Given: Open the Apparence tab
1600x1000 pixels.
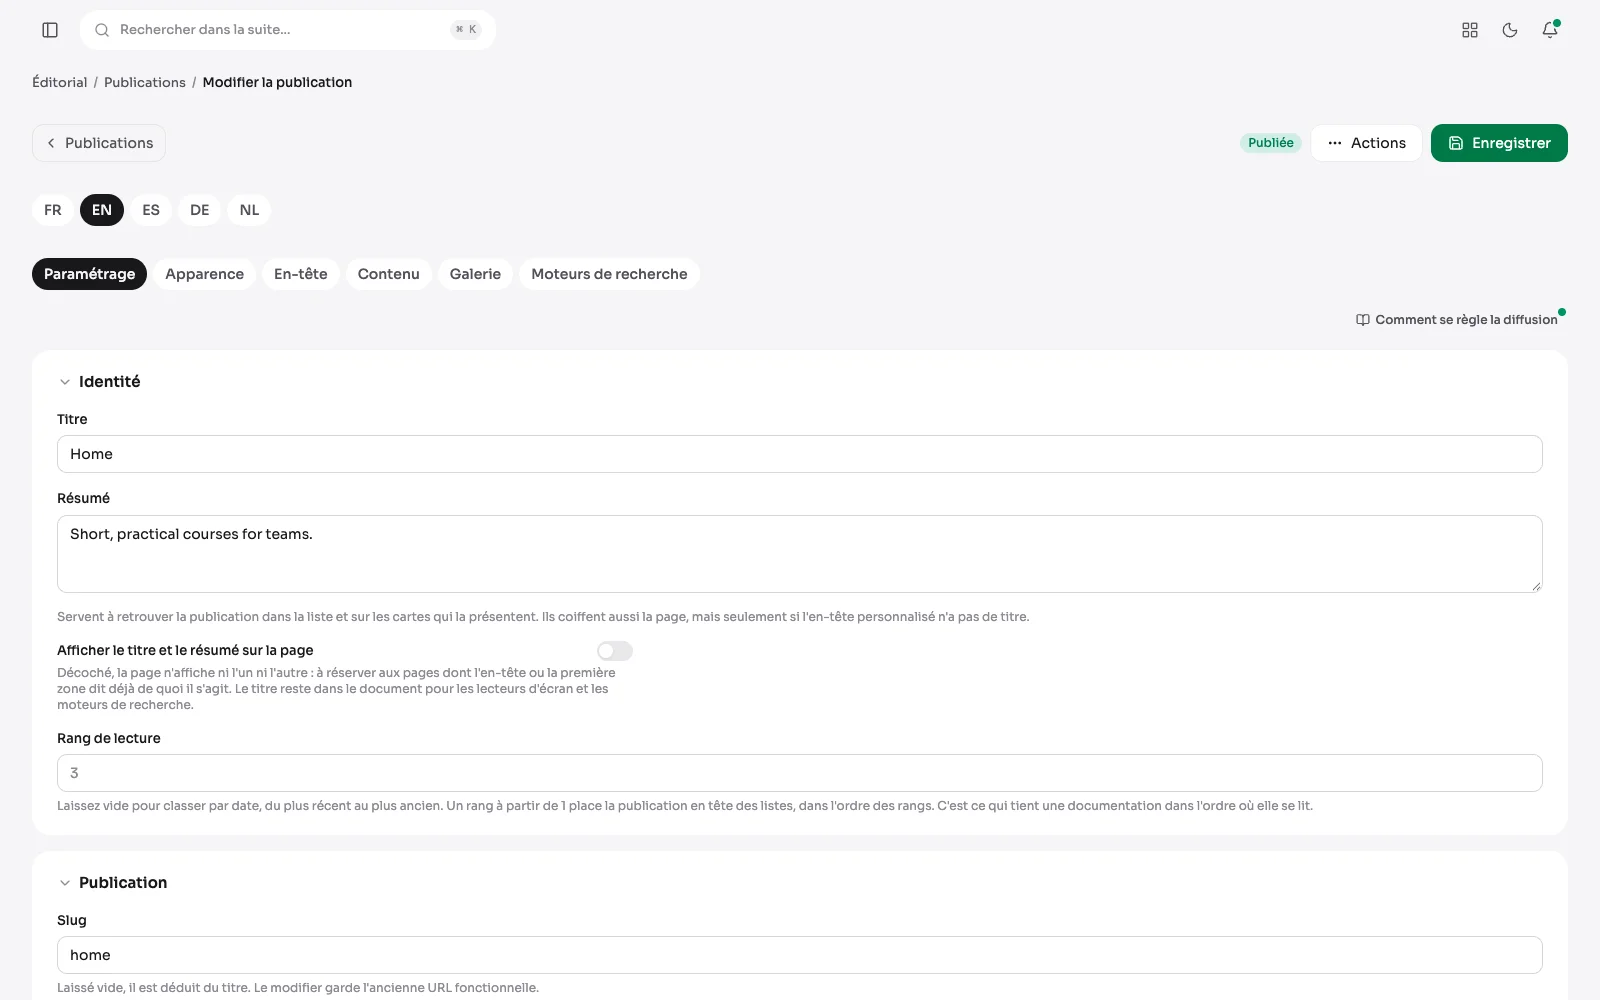Looking at the screenshot, I should point(205,274).
